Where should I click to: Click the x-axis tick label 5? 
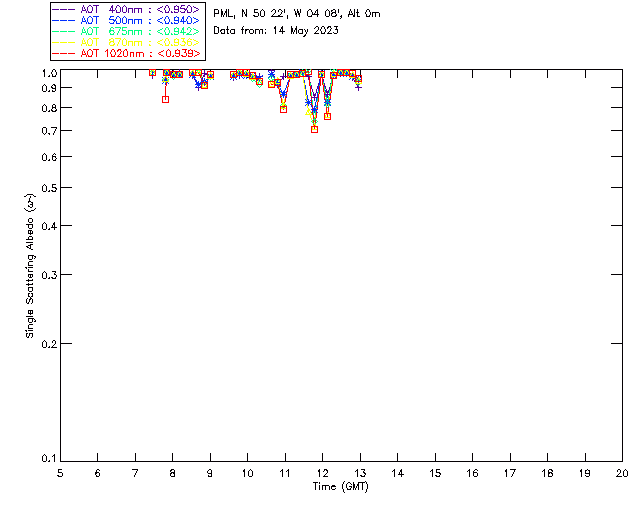(60, 473)
